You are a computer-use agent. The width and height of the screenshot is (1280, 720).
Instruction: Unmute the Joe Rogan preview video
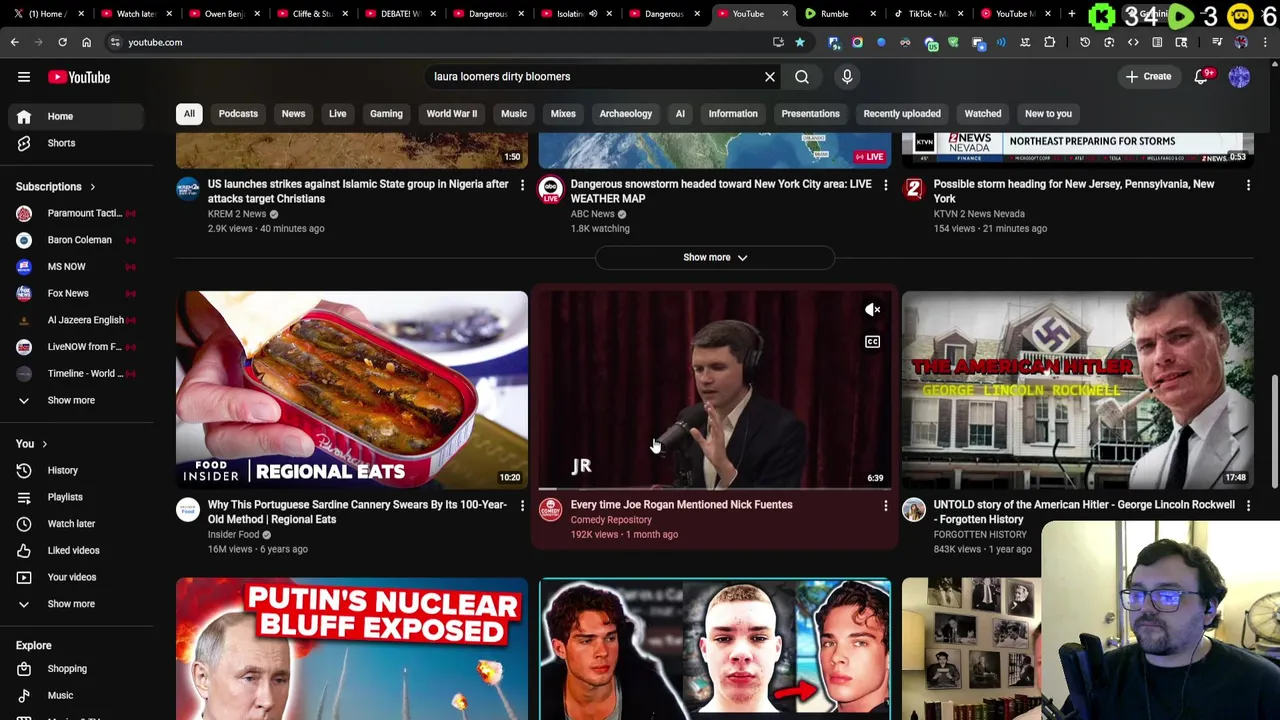tap(873, 310)
